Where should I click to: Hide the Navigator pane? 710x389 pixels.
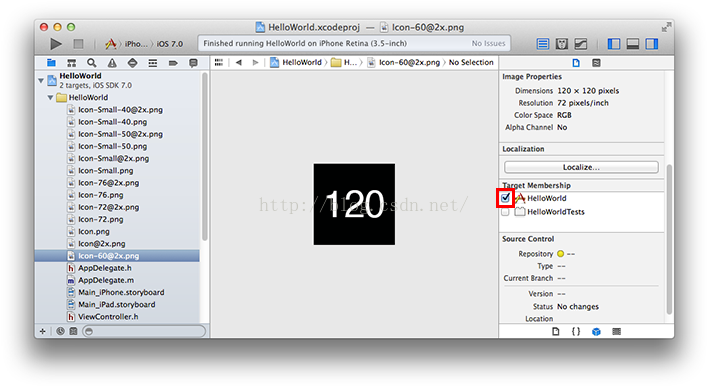[614, 43]
